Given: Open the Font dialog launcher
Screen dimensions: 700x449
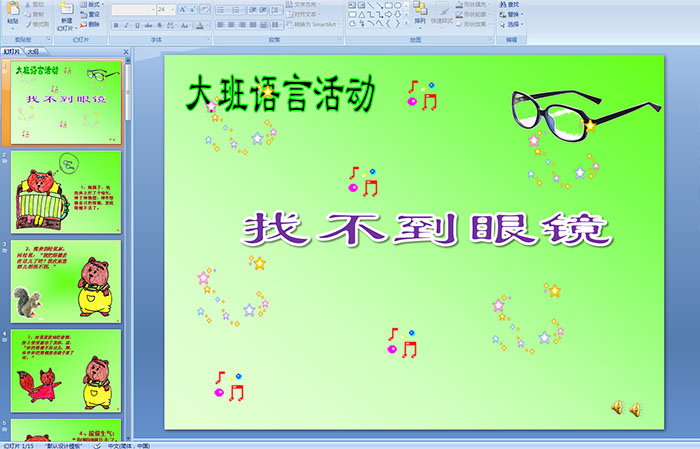Looking at the screenshot, I should pos(208,39).
